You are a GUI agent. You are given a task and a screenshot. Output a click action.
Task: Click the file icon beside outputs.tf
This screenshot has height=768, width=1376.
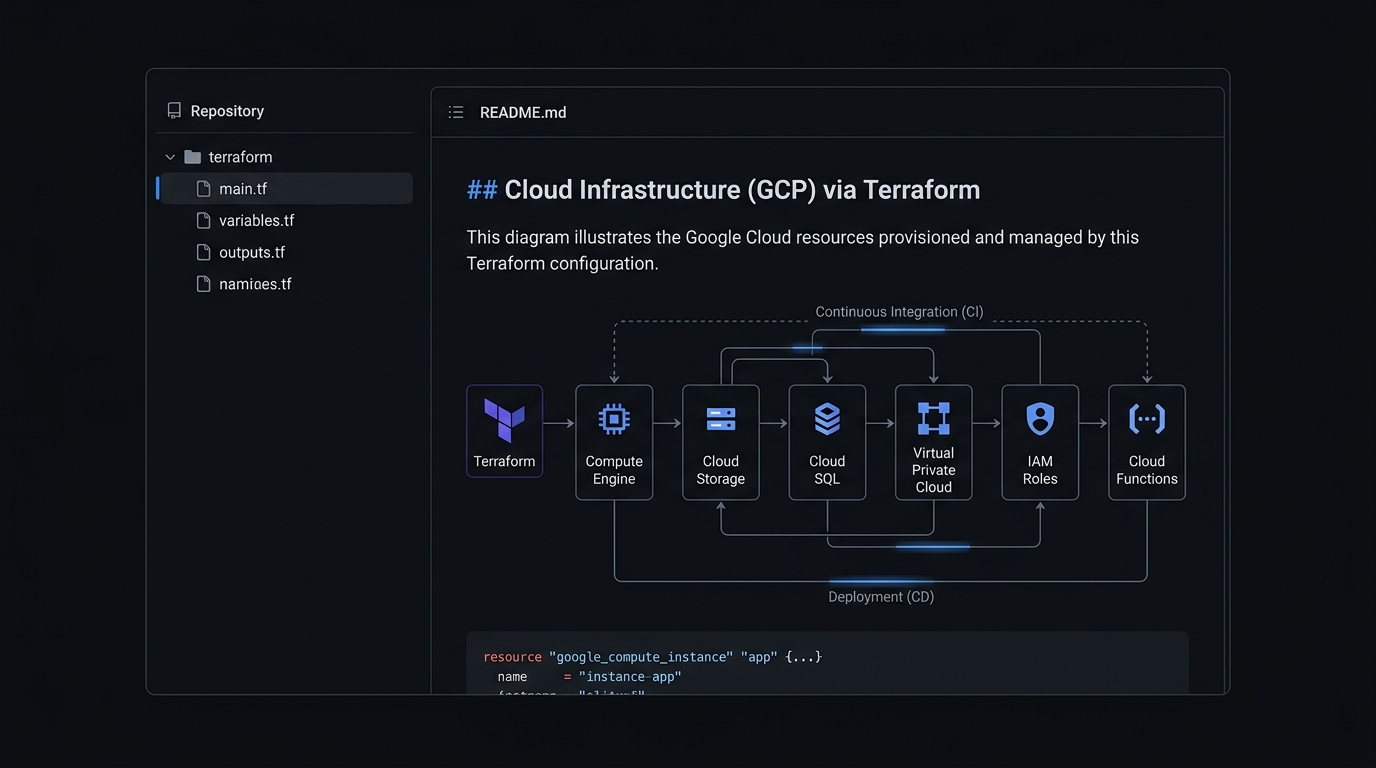pyautogui.click(x=204, y=253)
